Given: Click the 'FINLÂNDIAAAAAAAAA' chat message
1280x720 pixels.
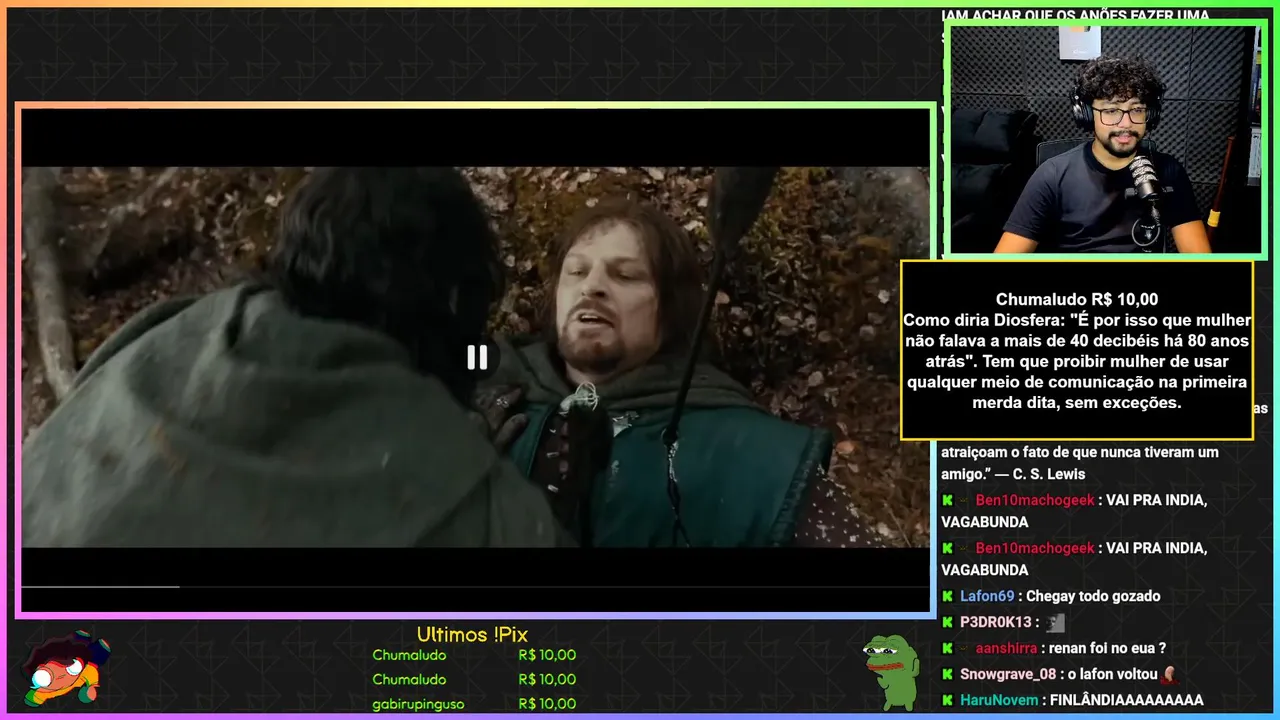Looking at the screenshot, I should point(1127,700).
